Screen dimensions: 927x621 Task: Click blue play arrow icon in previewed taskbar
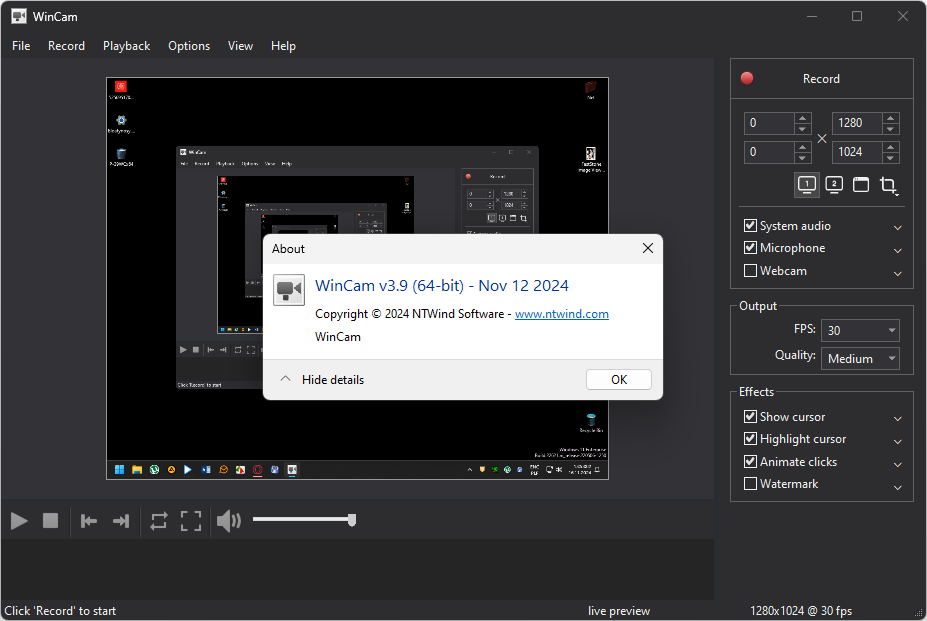188,470
